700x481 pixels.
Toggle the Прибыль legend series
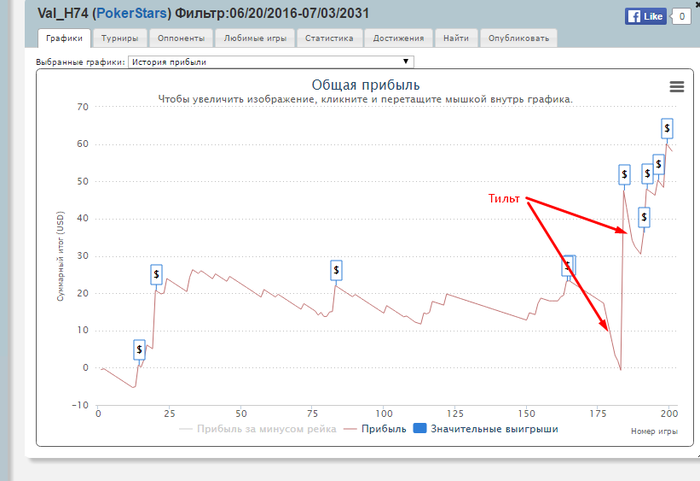pos(375,429)
